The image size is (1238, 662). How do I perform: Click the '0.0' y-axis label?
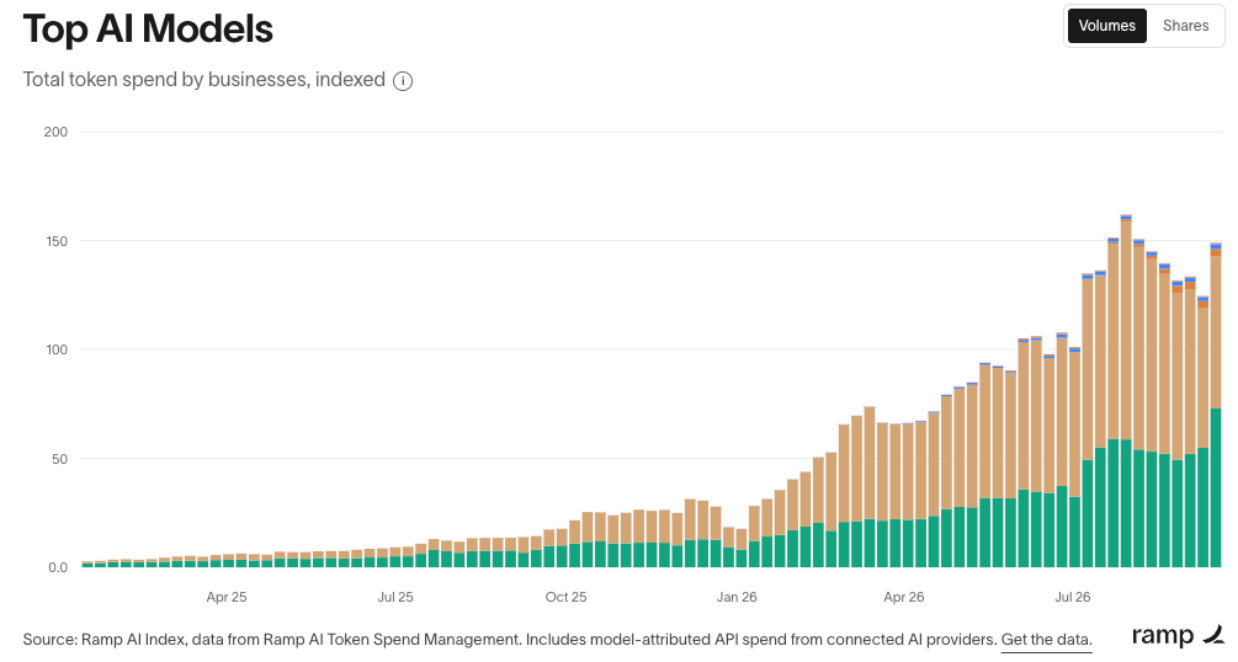57,568
